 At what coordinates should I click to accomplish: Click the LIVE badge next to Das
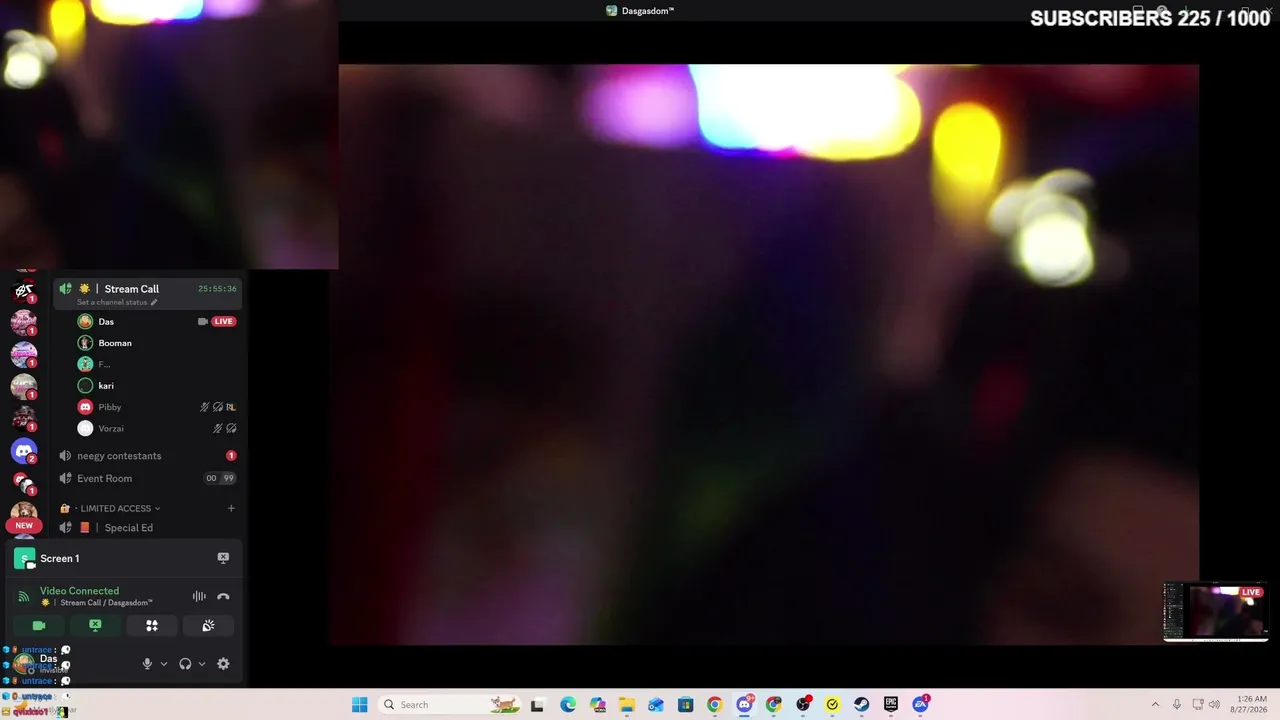point(223,322)
